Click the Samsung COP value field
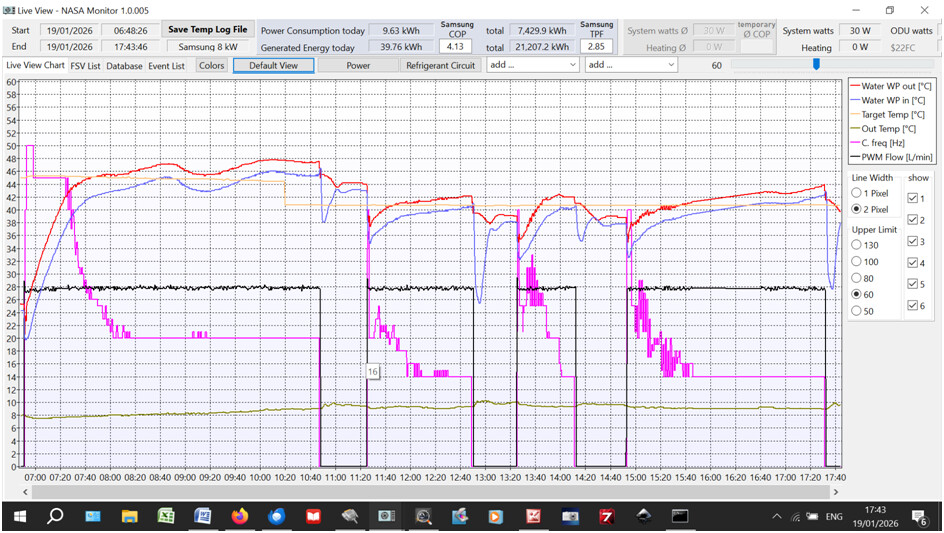 (x=457, y=47)
